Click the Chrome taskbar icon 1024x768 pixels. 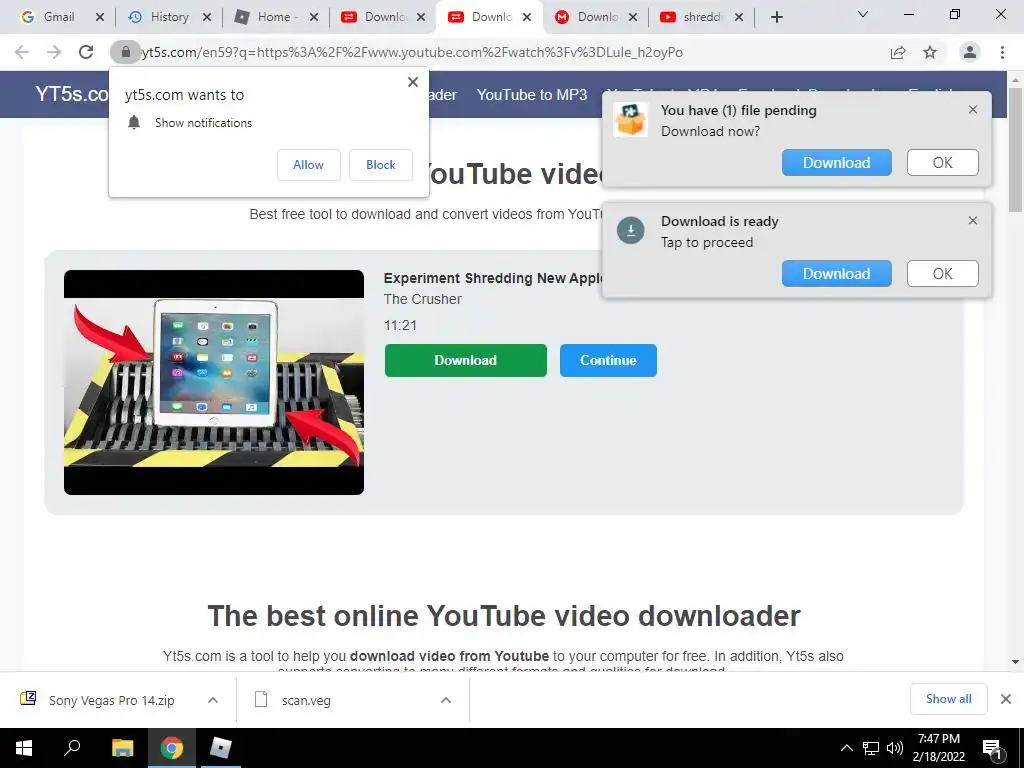click(x=172, y=748)
